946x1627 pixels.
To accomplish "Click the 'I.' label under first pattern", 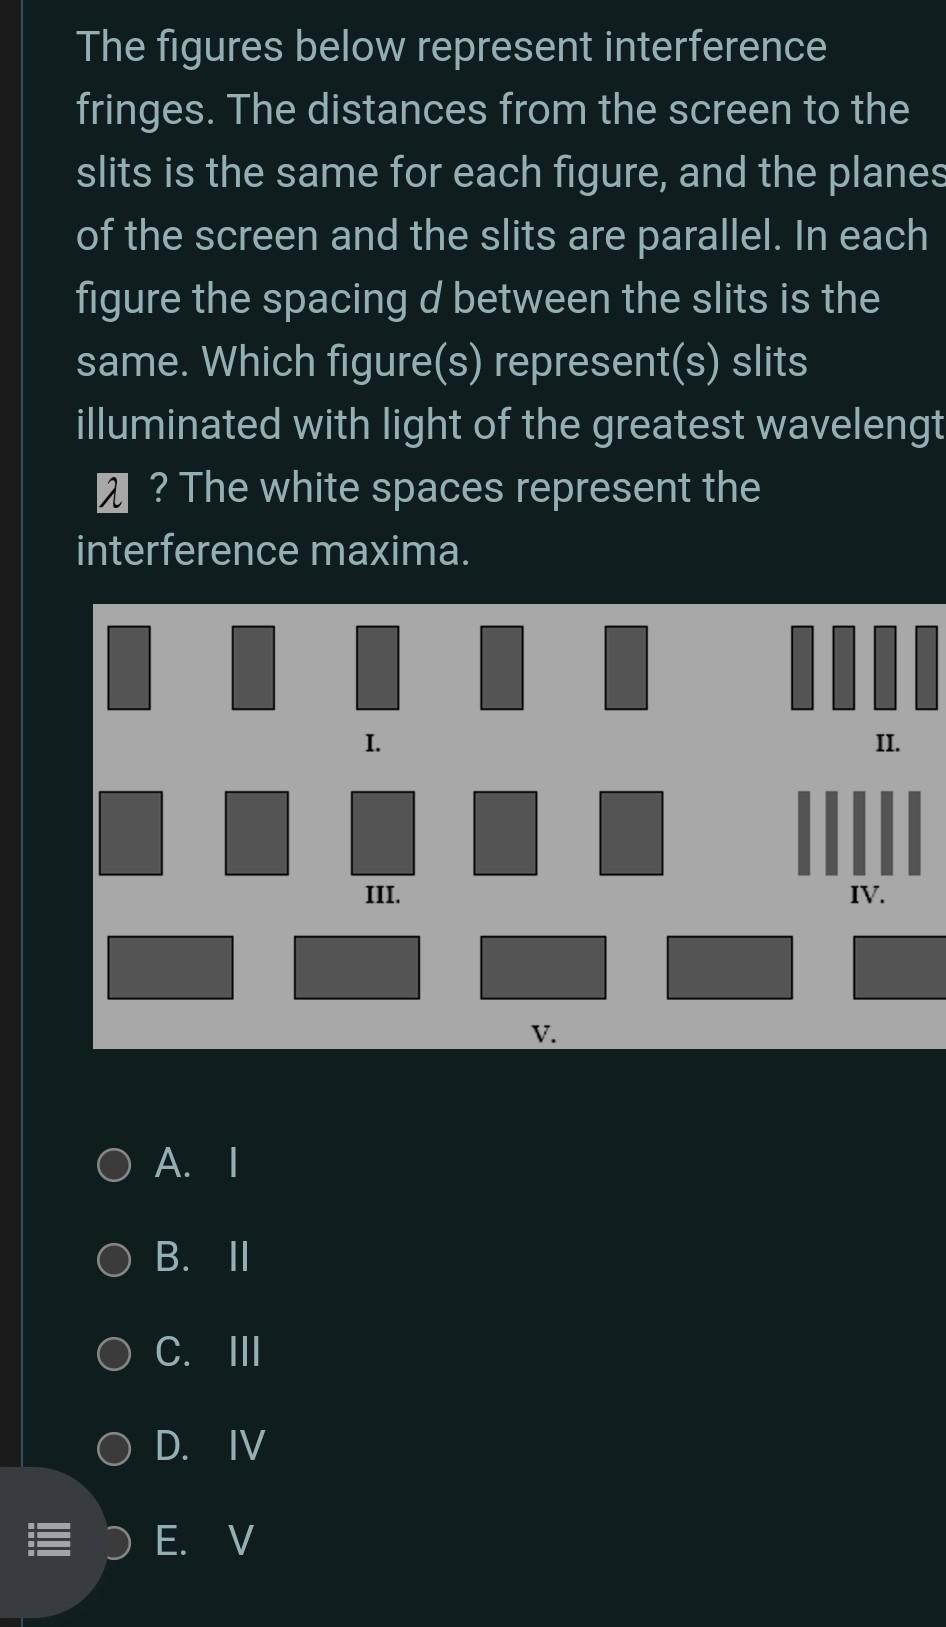I will [372, 742].
